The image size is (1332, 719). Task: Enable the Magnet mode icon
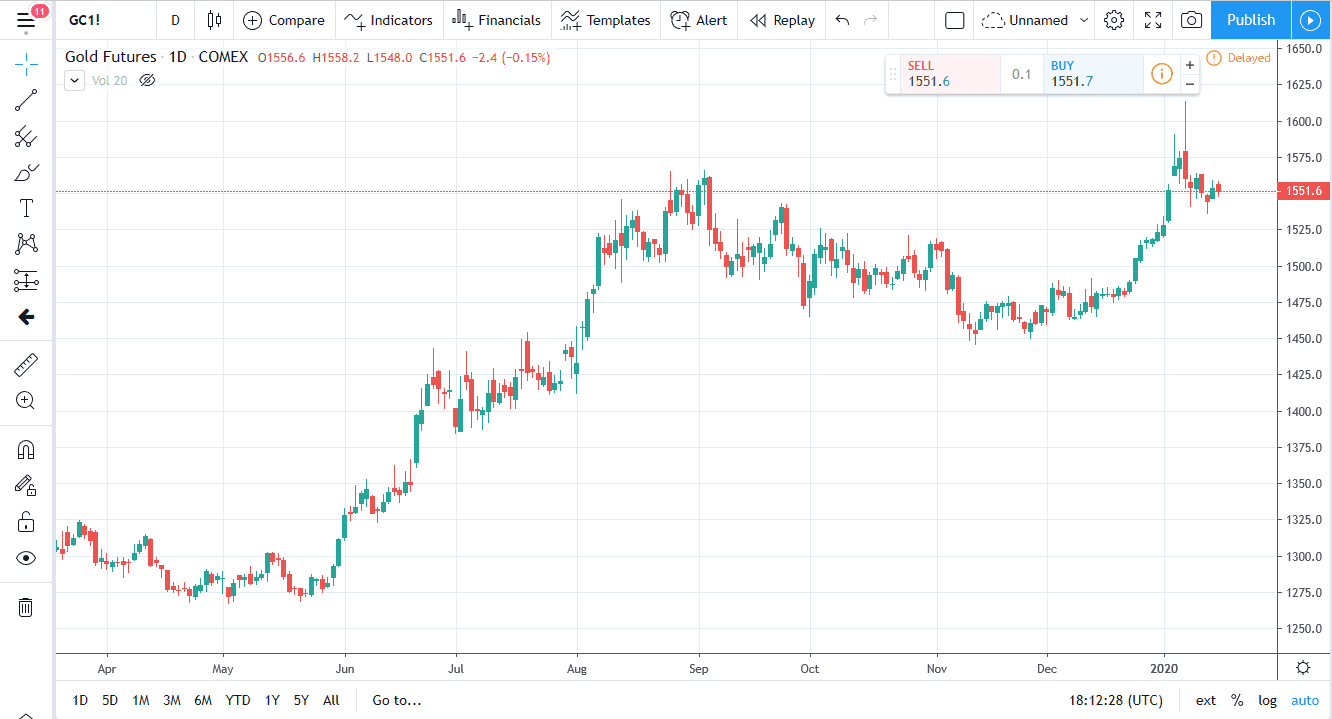click(25, 449)
